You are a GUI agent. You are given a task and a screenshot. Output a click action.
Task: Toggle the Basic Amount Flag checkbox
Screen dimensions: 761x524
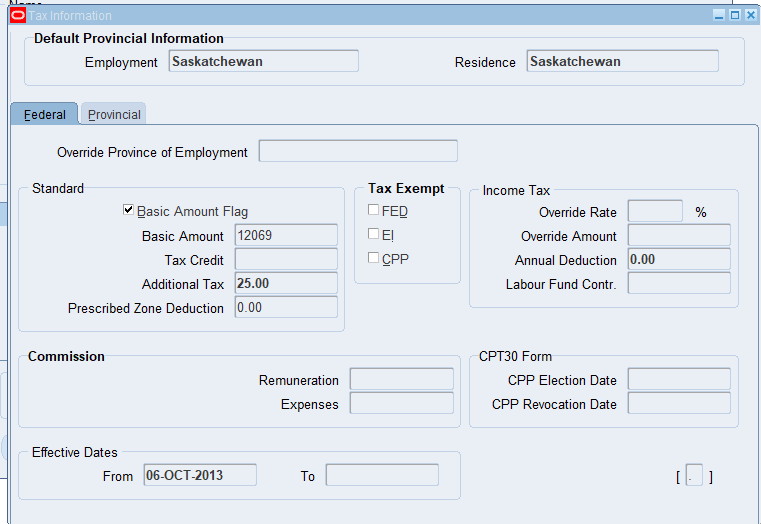[x=128, y=210]
